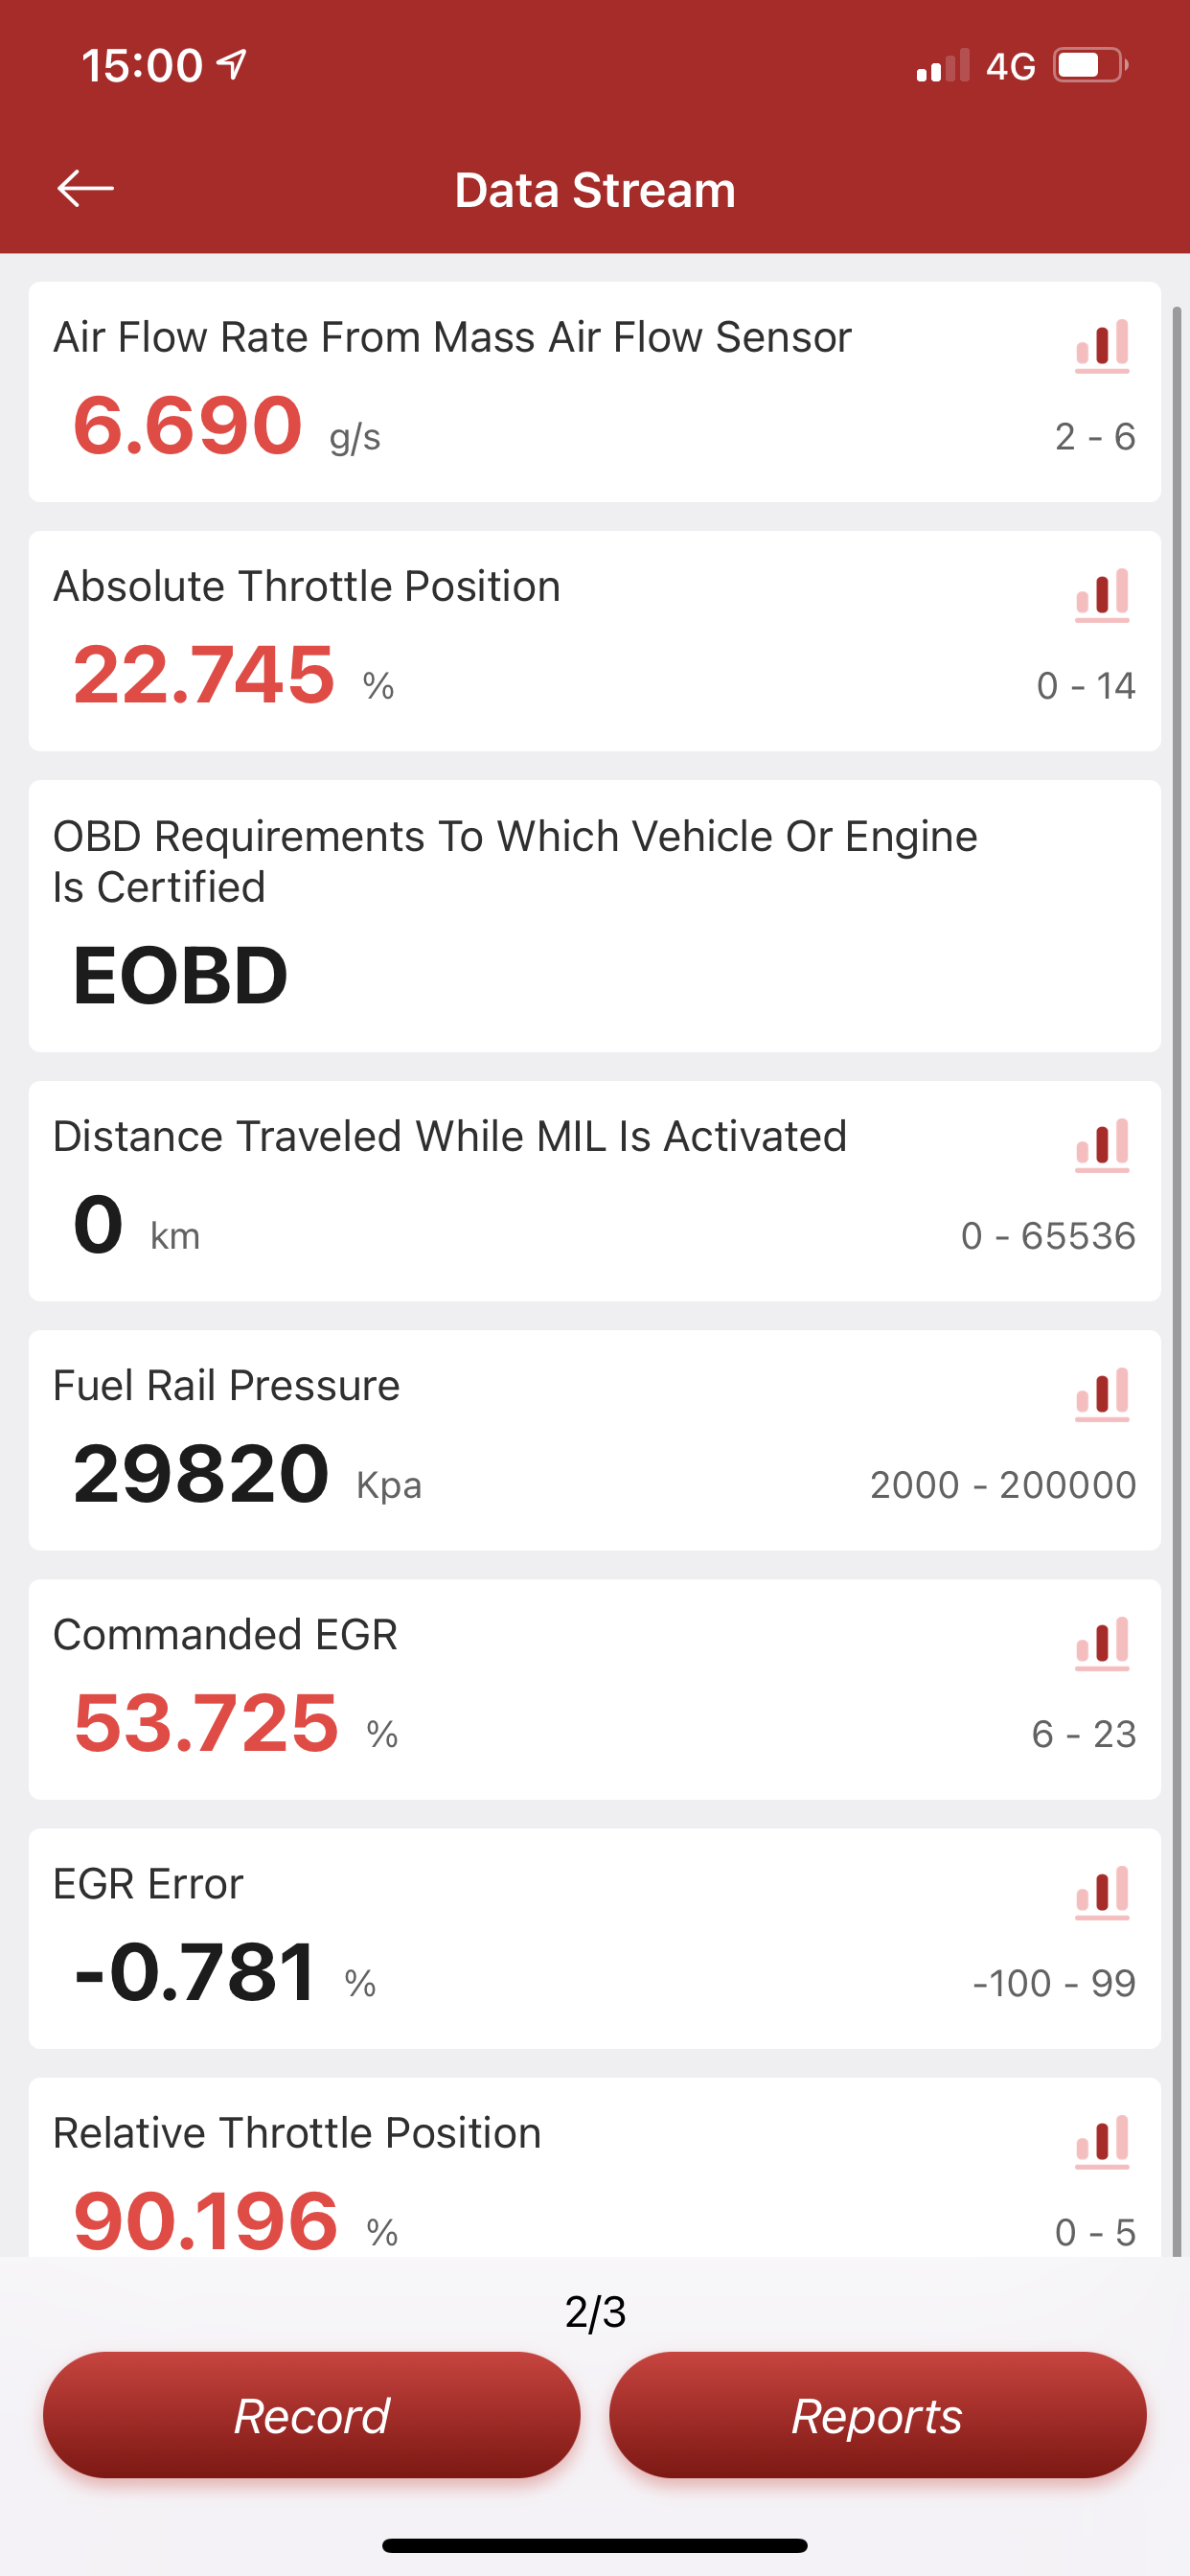1190x2576 pixels.
Task: Open the Reports button
Action: (877, 2415)
